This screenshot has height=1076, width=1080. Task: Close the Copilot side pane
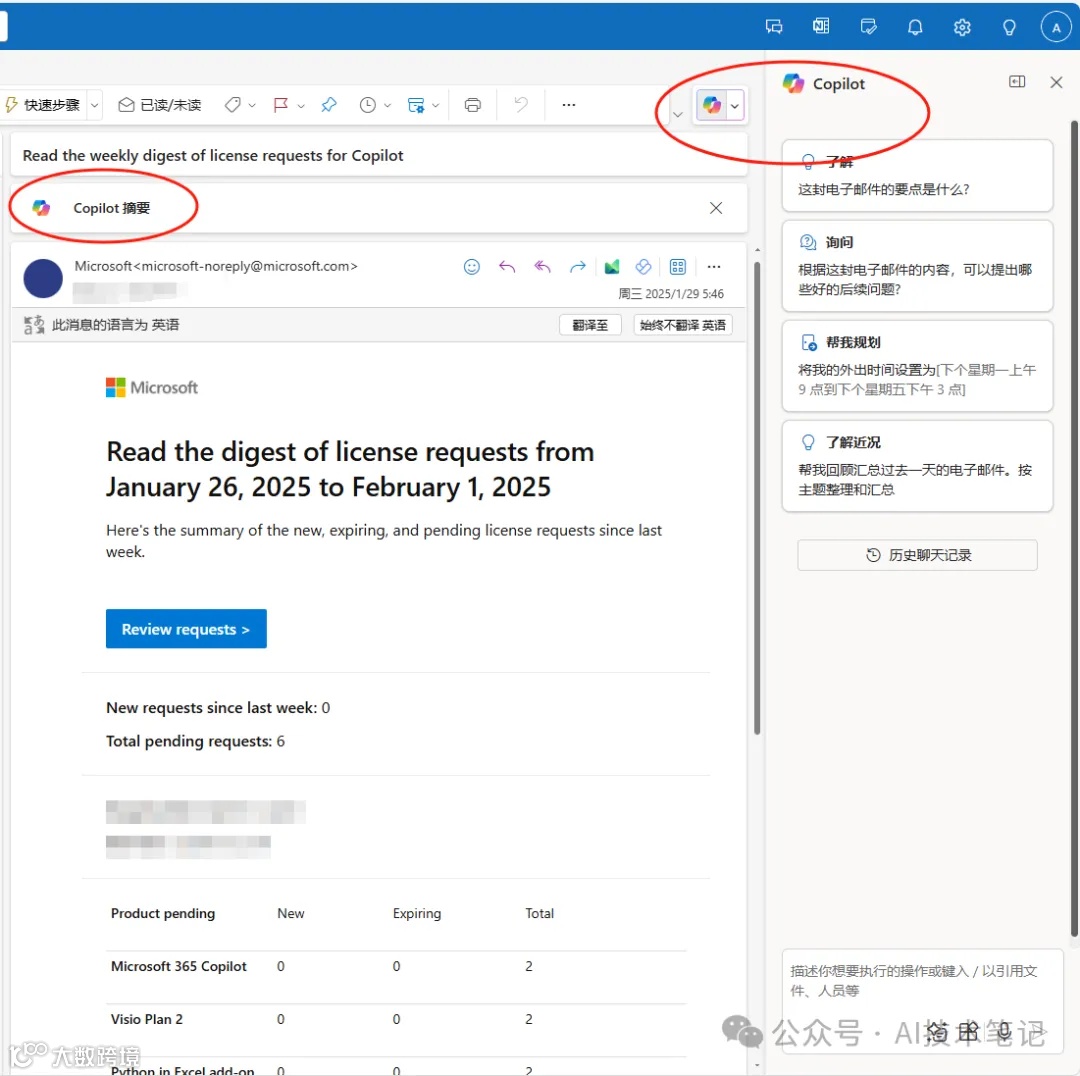pyautogui.click(x=1057, y=83)
